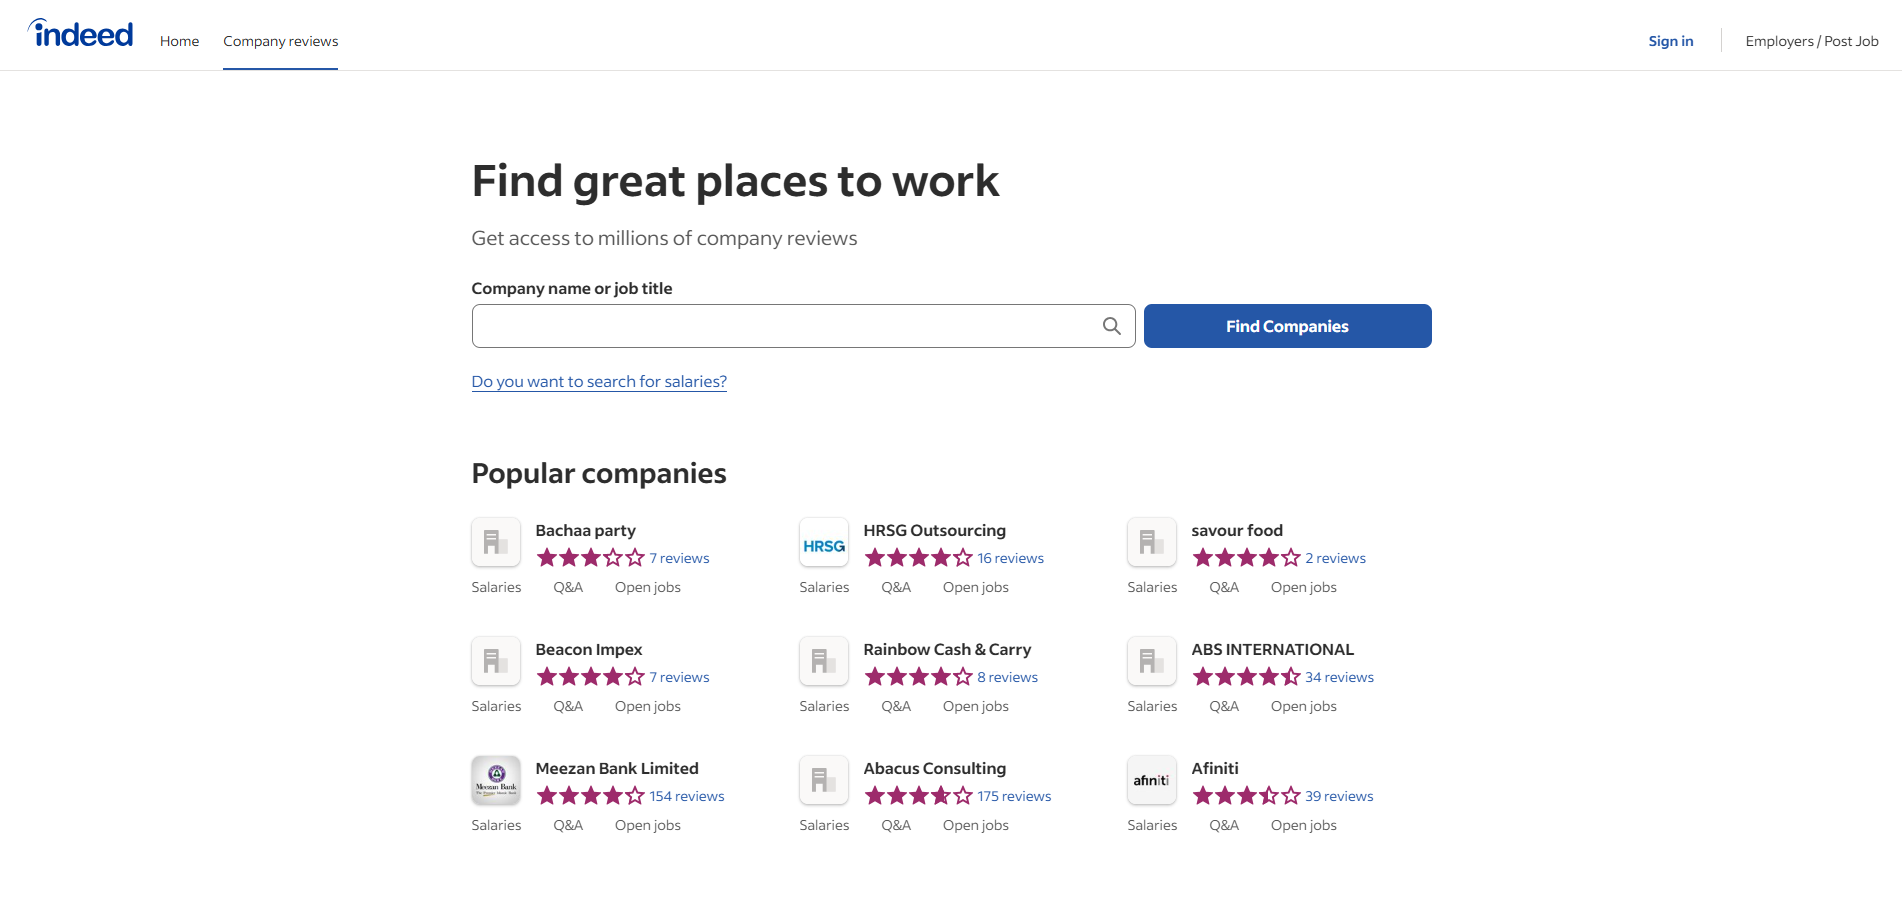View Abacus Consulting 175 reviews
The width and height of the screenshot is (1902, 909).
click(x=1014, y=796)
